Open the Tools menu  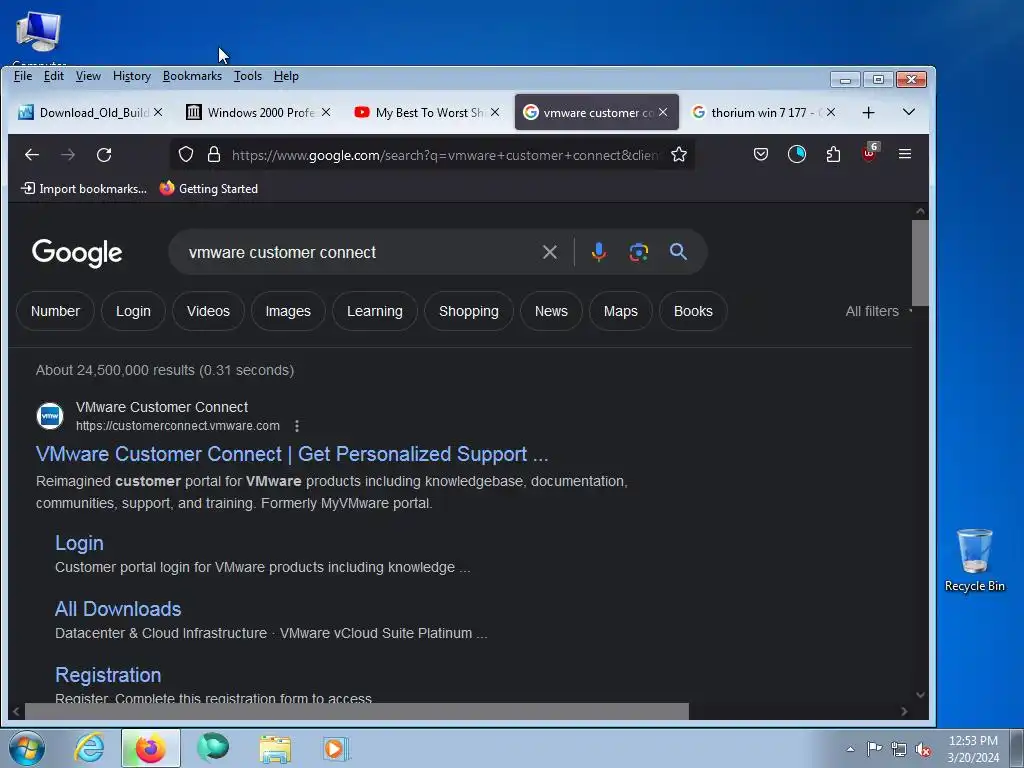[248, 76]
